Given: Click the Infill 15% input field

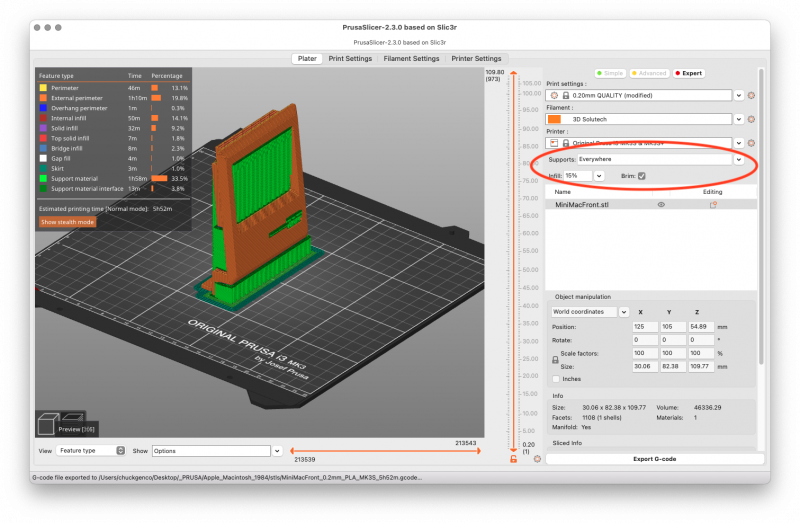Looking at the screenshot, I should [x=578, y=176].
